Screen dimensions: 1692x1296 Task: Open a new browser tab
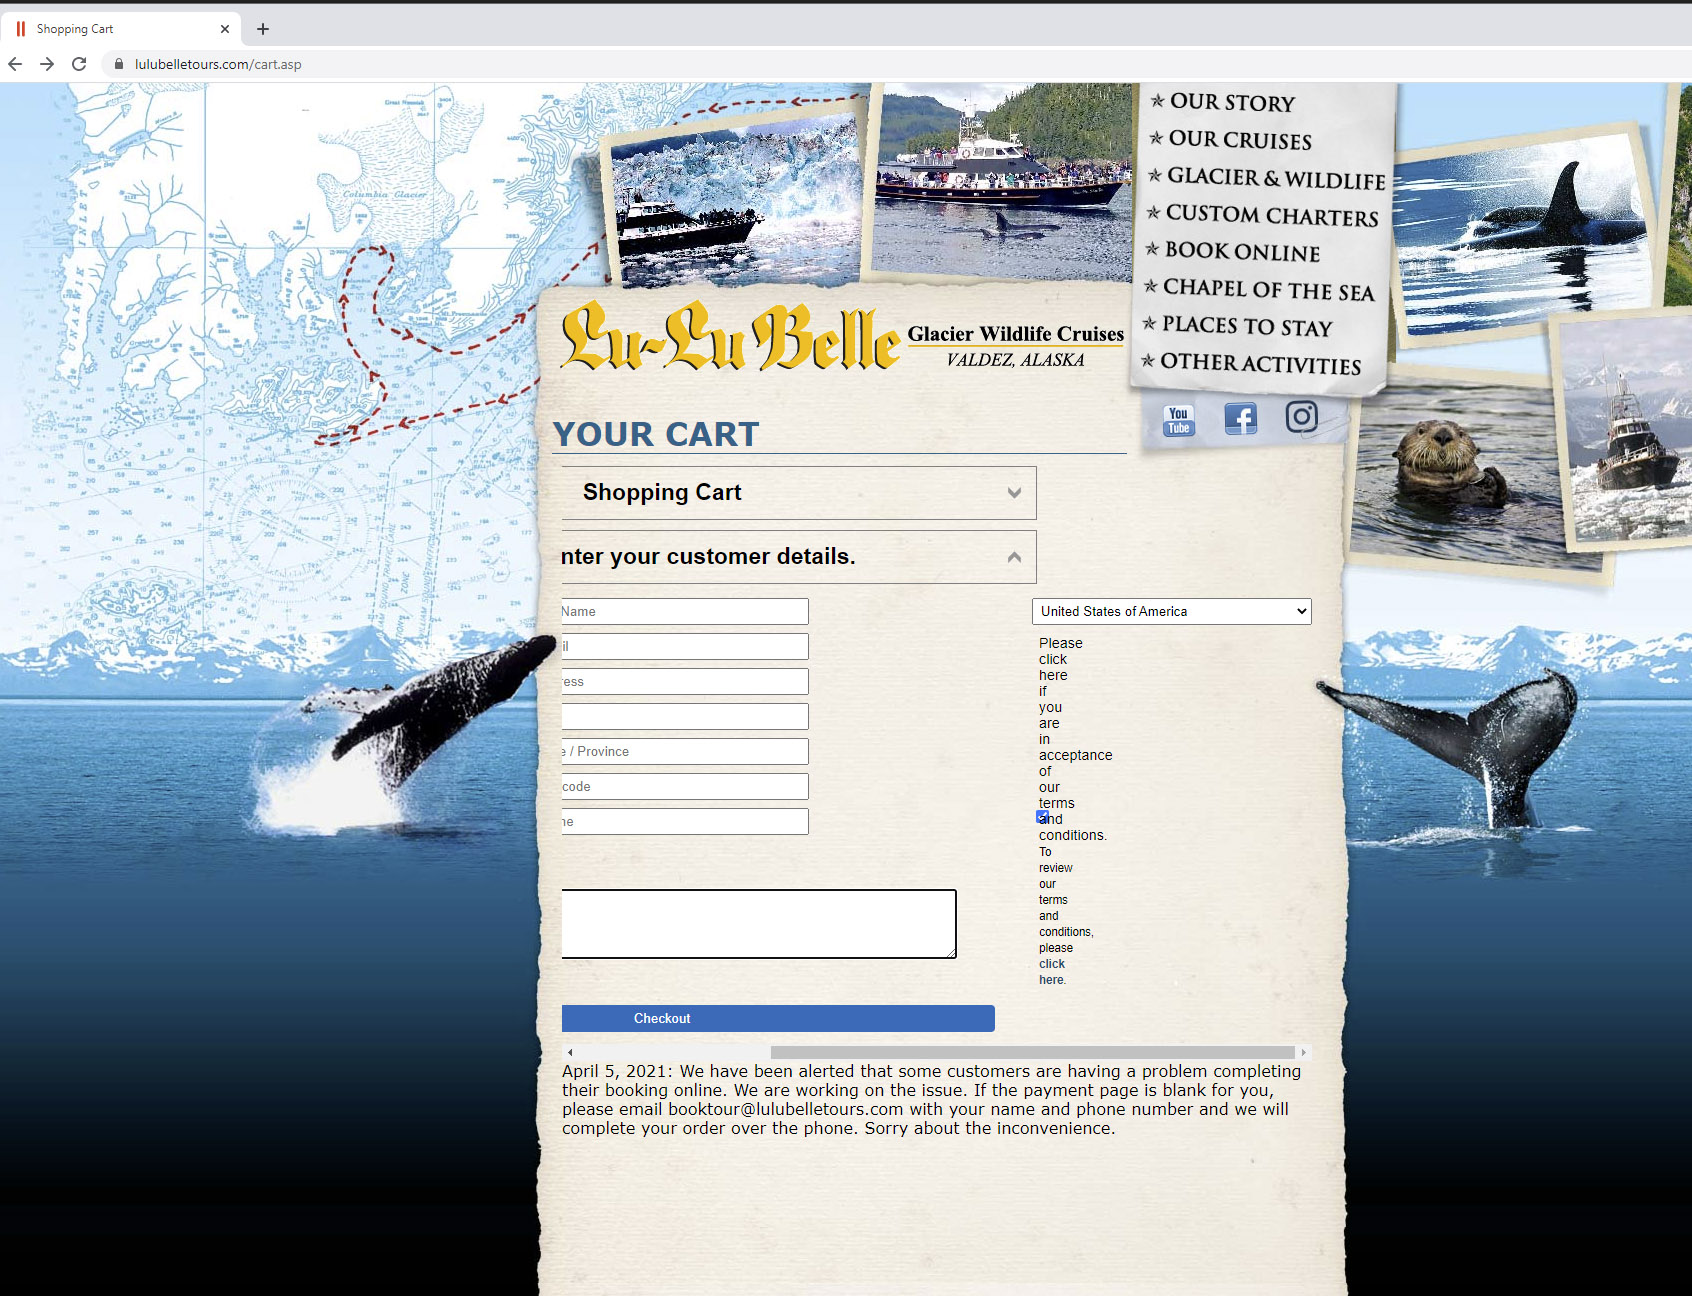[263, 29]
